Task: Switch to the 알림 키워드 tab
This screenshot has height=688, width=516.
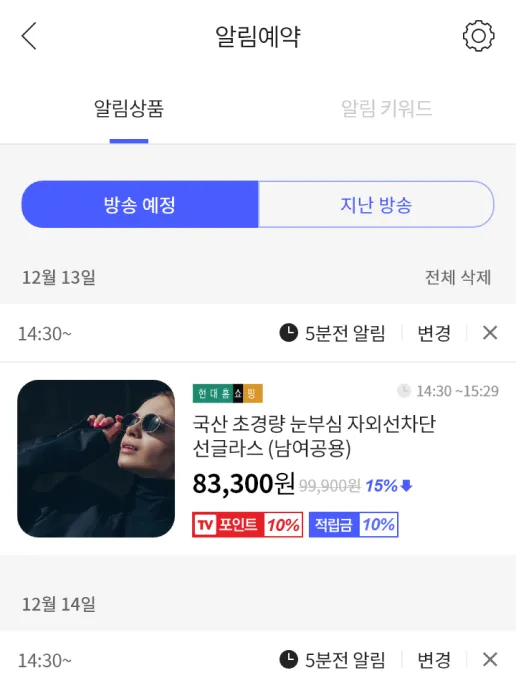Action: (387, 108)
